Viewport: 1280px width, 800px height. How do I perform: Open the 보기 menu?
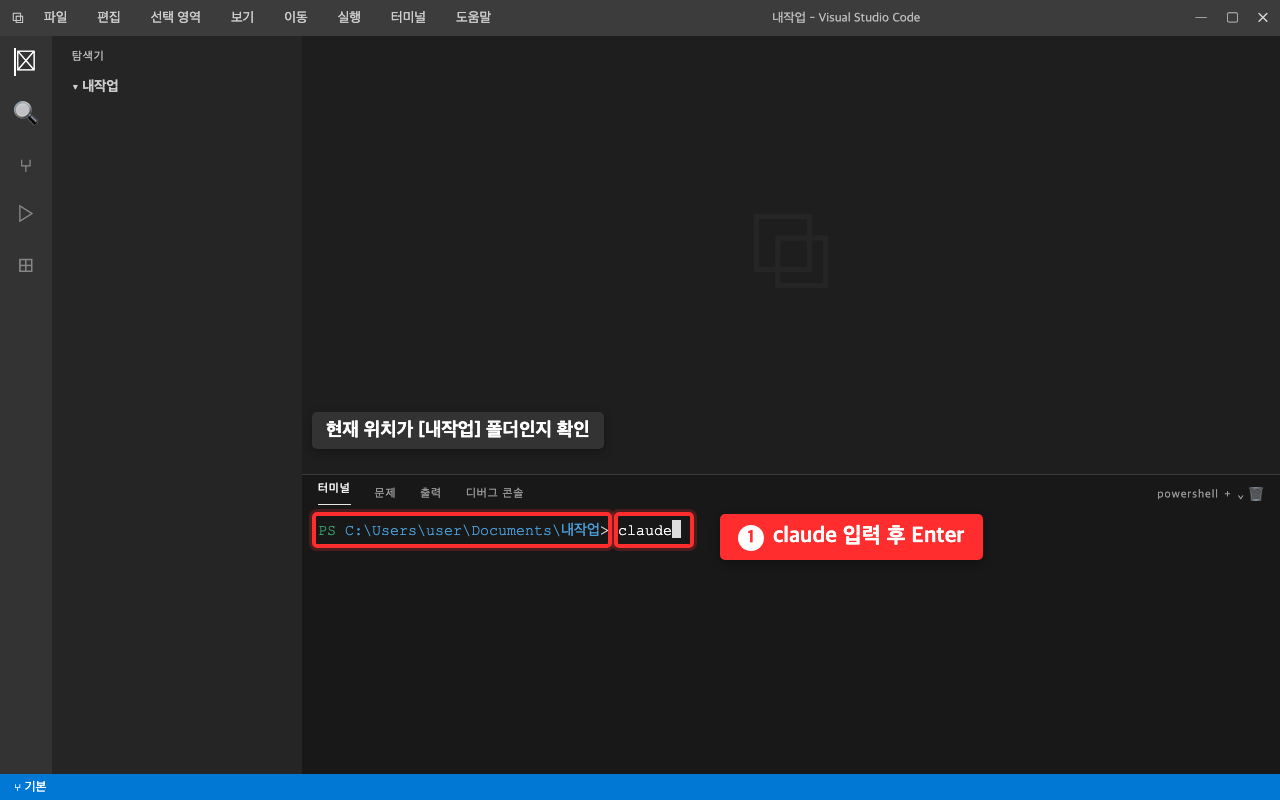pos(242,17)
